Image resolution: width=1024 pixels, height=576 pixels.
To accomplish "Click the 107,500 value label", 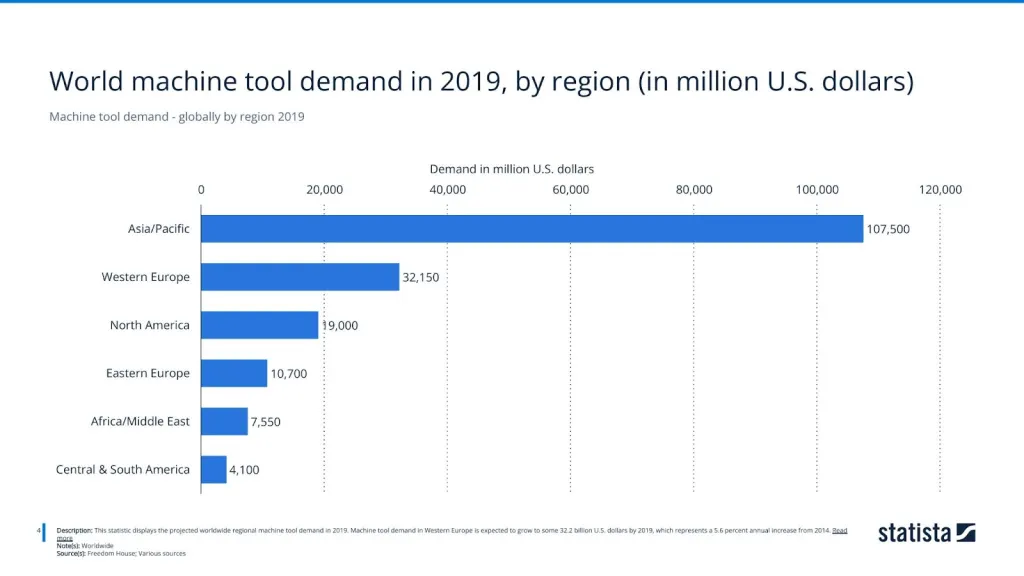I will 888,229.
